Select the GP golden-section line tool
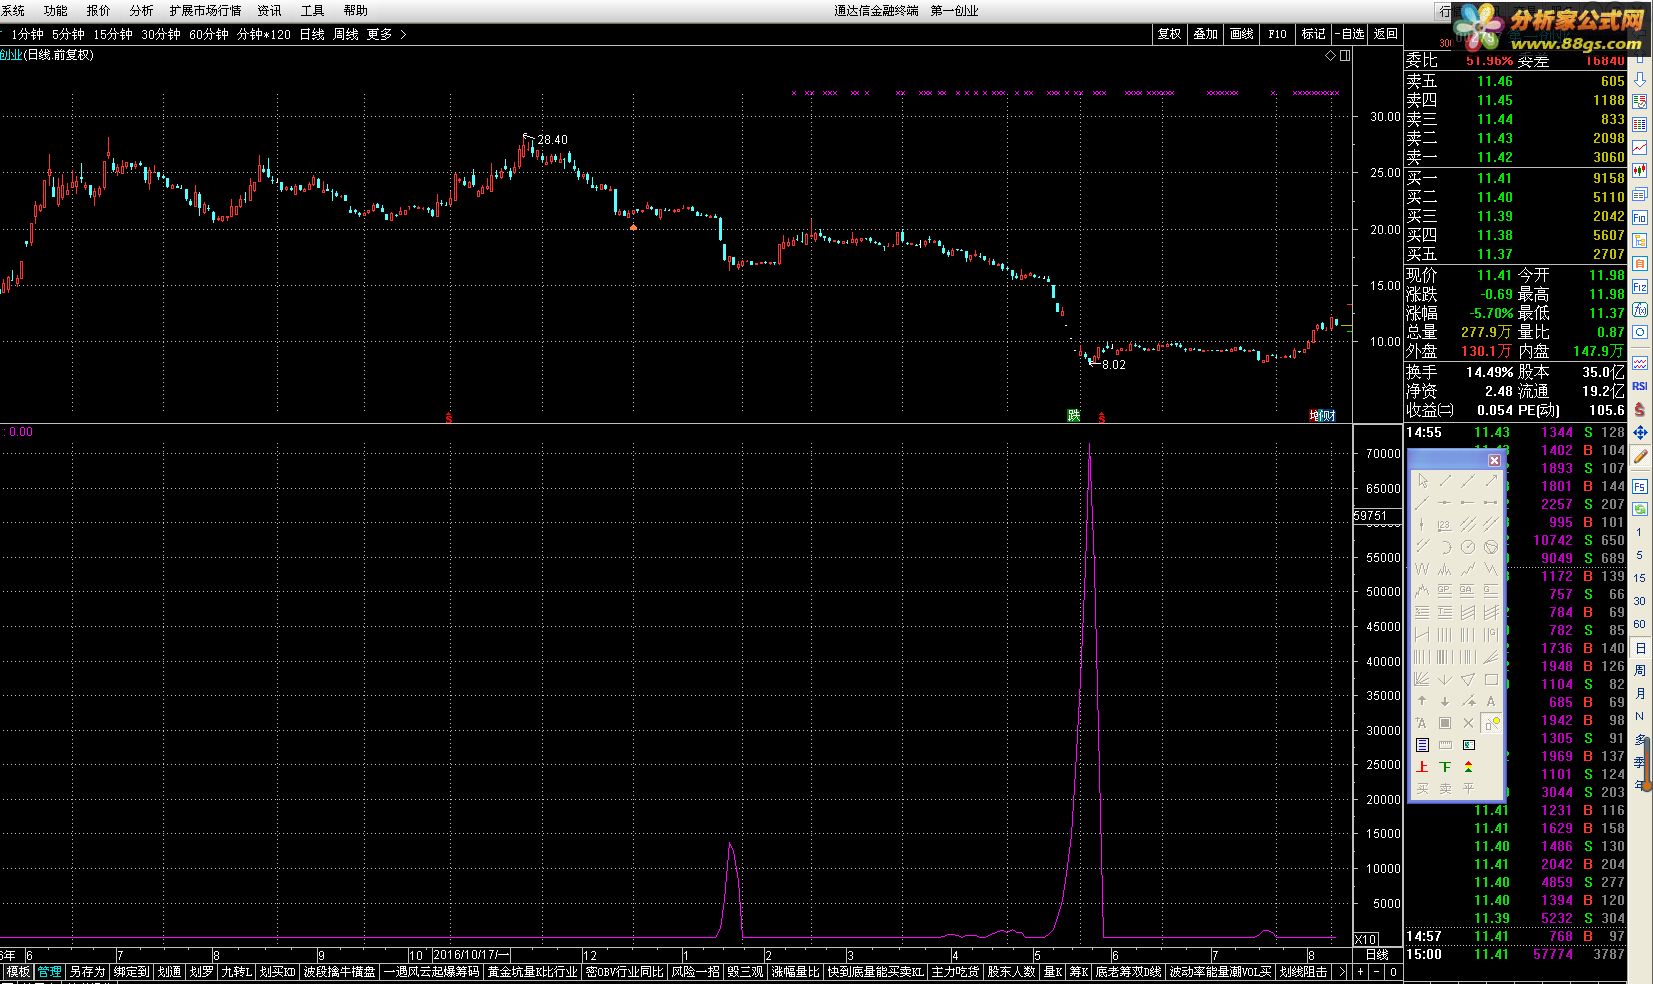This screenshot has width=1653, height=984. [x=1445, y=591]
